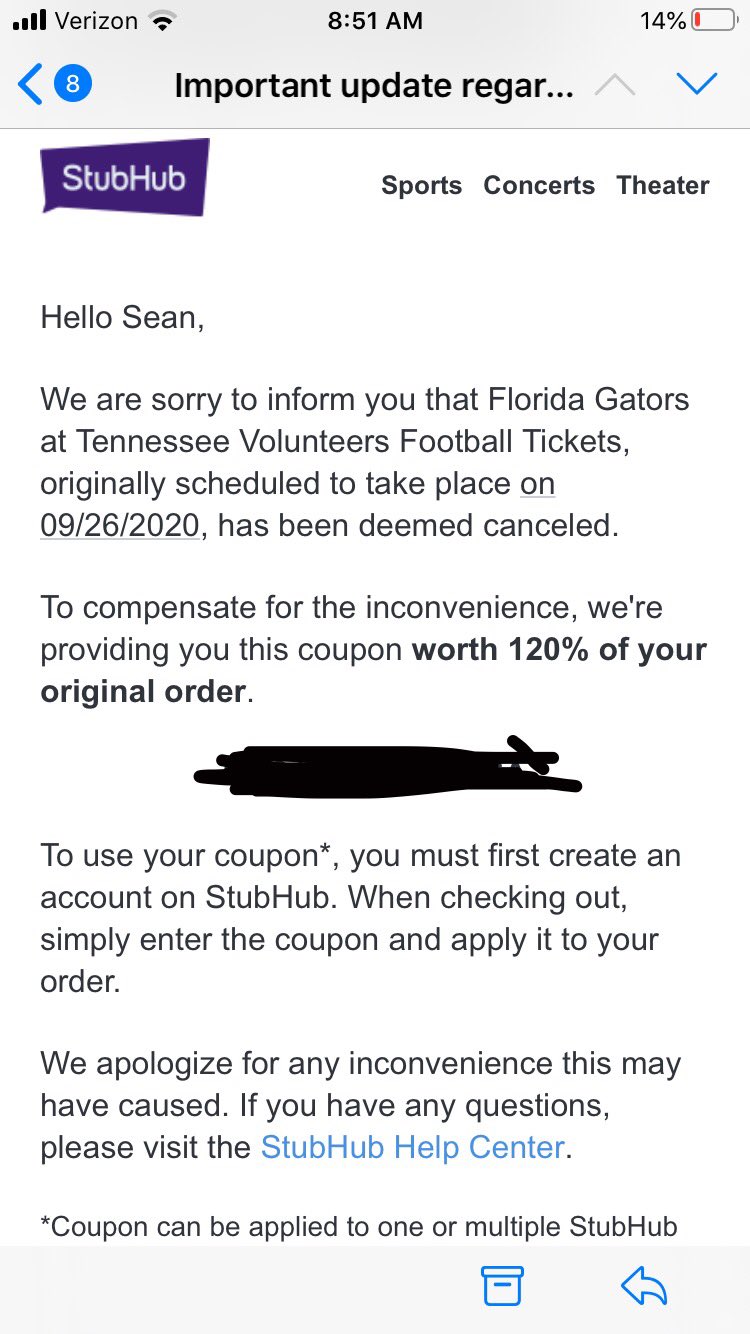
Task: Show the previous message with up arrow
Action: tap(614, 86)
